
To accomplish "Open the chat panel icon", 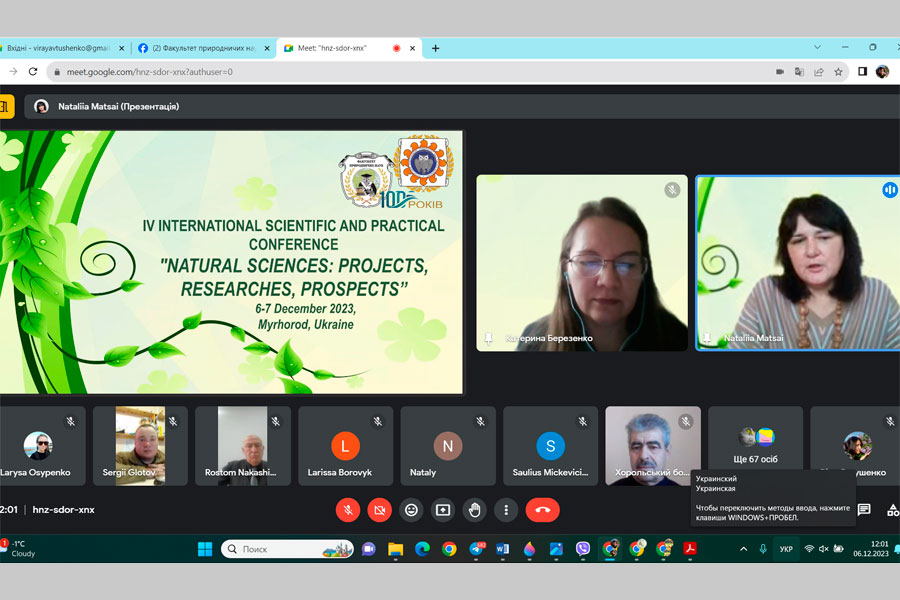I will 864,510.
